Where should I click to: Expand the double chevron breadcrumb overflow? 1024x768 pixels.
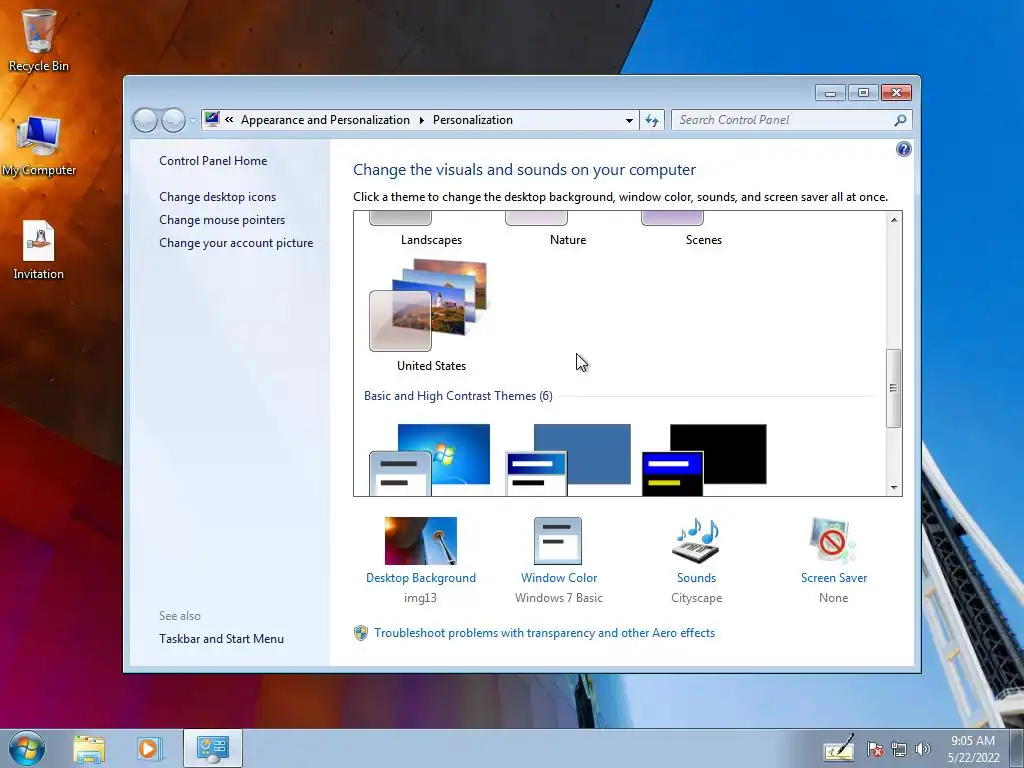point(229,120)
